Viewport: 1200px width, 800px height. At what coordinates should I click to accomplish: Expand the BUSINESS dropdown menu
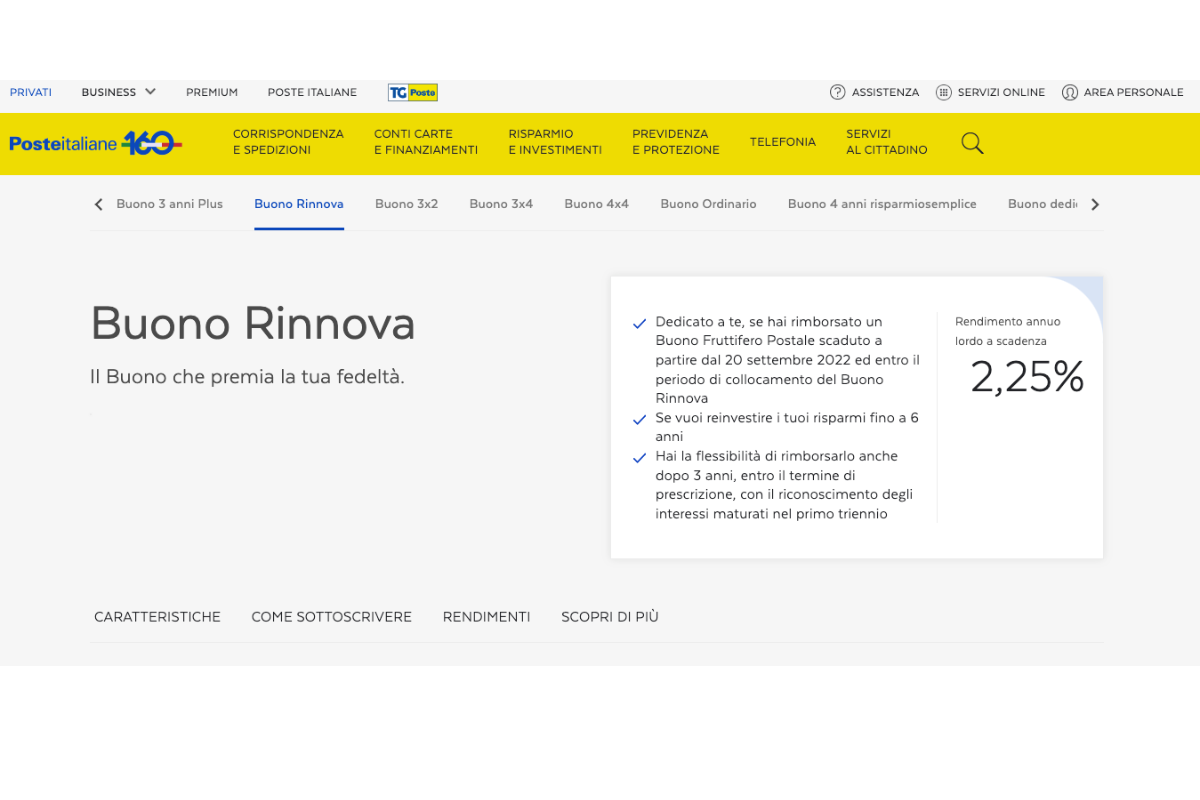pos(118,92)
